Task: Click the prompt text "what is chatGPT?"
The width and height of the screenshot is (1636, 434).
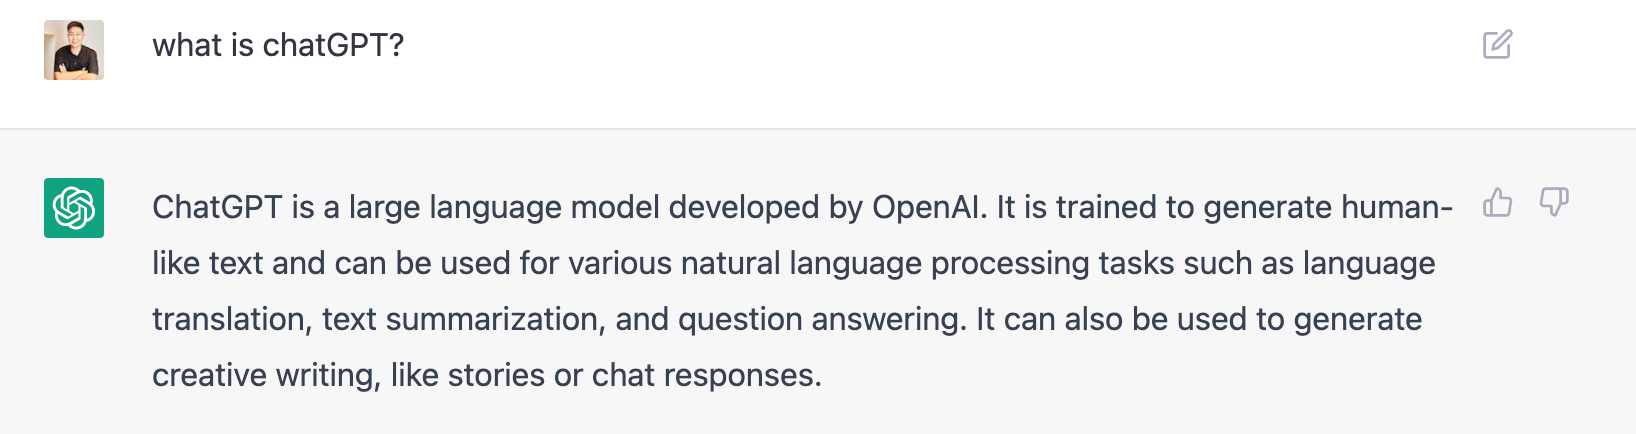Action: point(278,46)
